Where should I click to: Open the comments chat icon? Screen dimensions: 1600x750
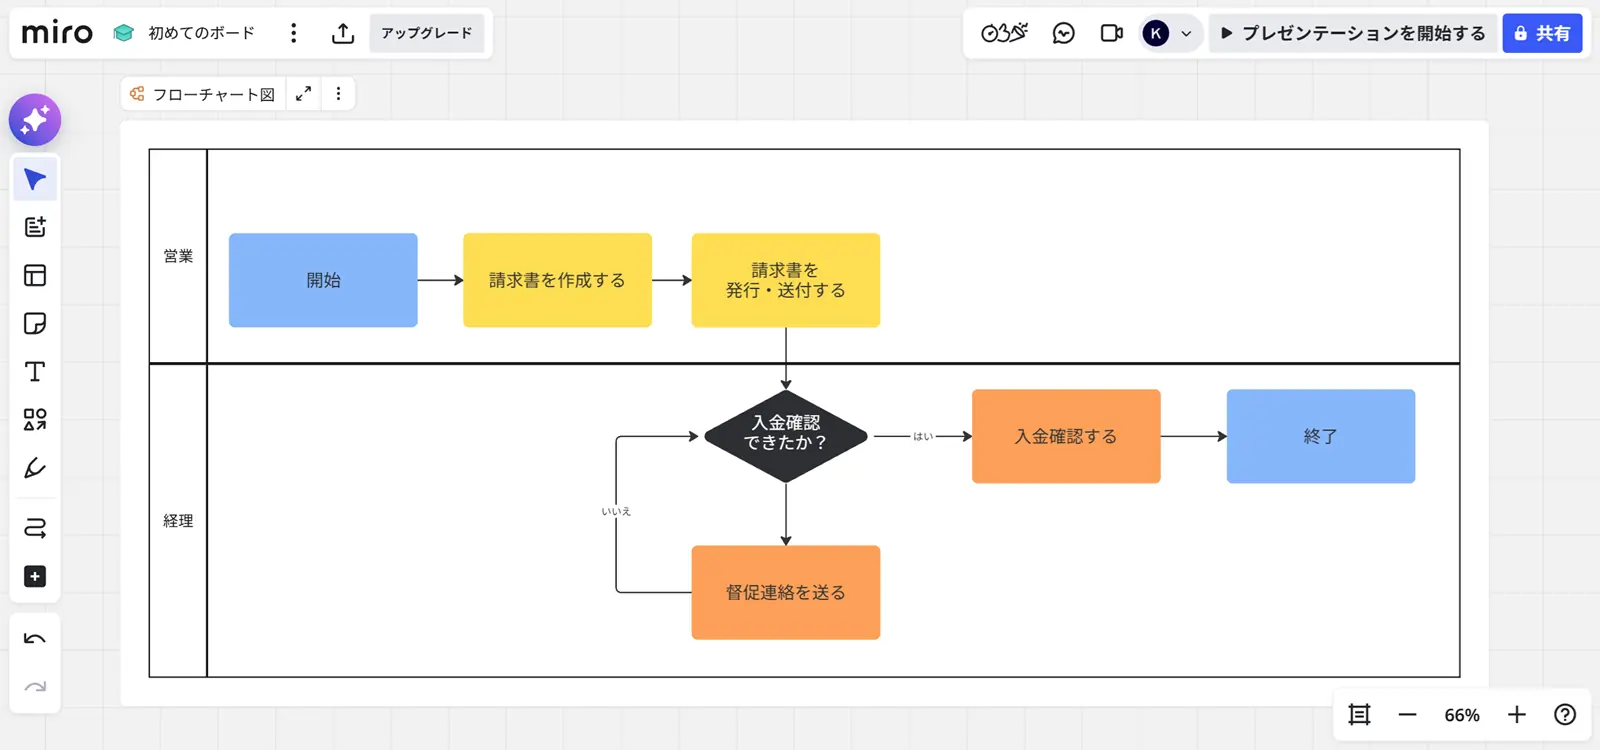click(1064, 33)
